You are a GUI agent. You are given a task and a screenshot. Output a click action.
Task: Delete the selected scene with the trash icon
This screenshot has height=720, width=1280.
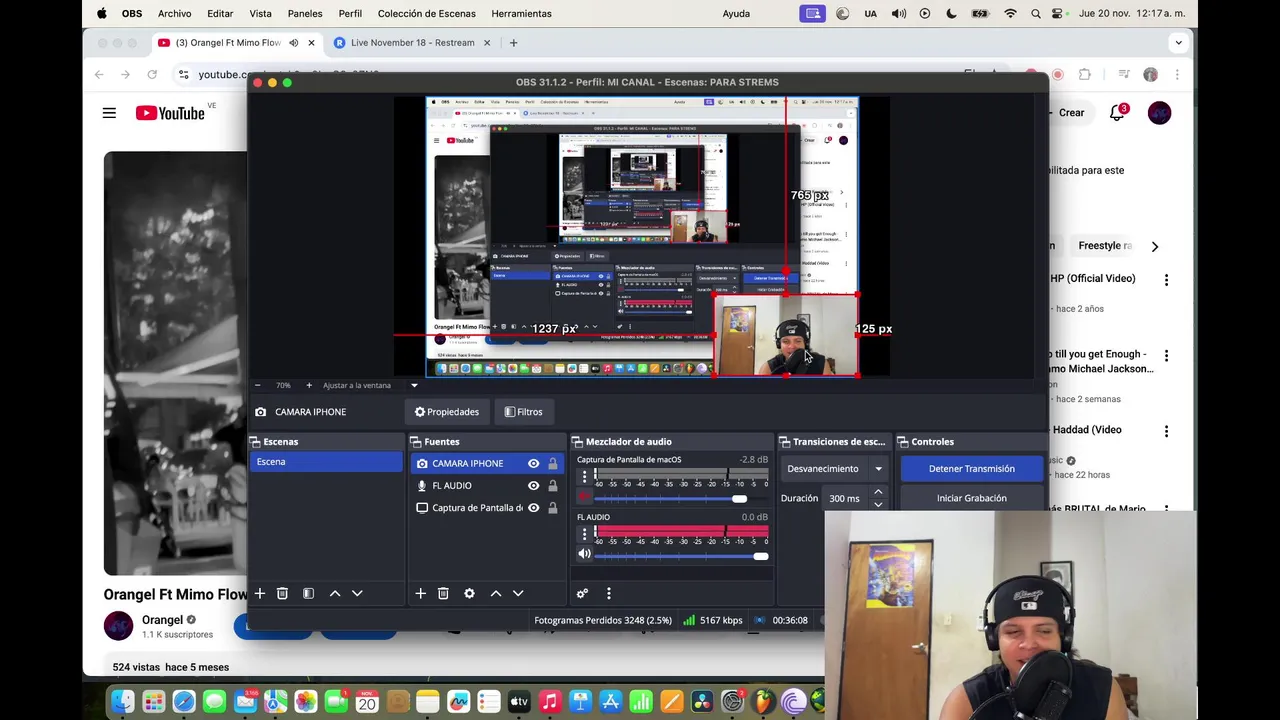click(x=282, y=594)
